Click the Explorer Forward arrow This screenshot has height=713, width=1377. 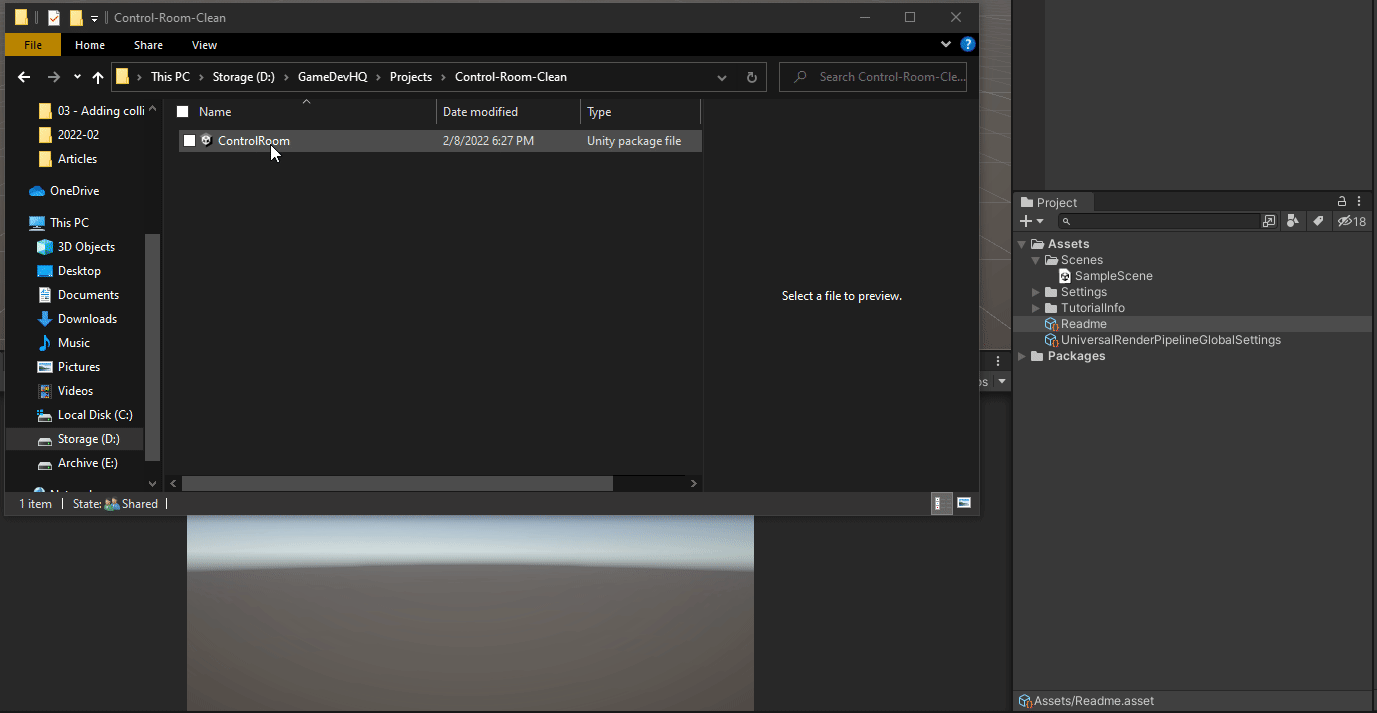tap(54, 77)
